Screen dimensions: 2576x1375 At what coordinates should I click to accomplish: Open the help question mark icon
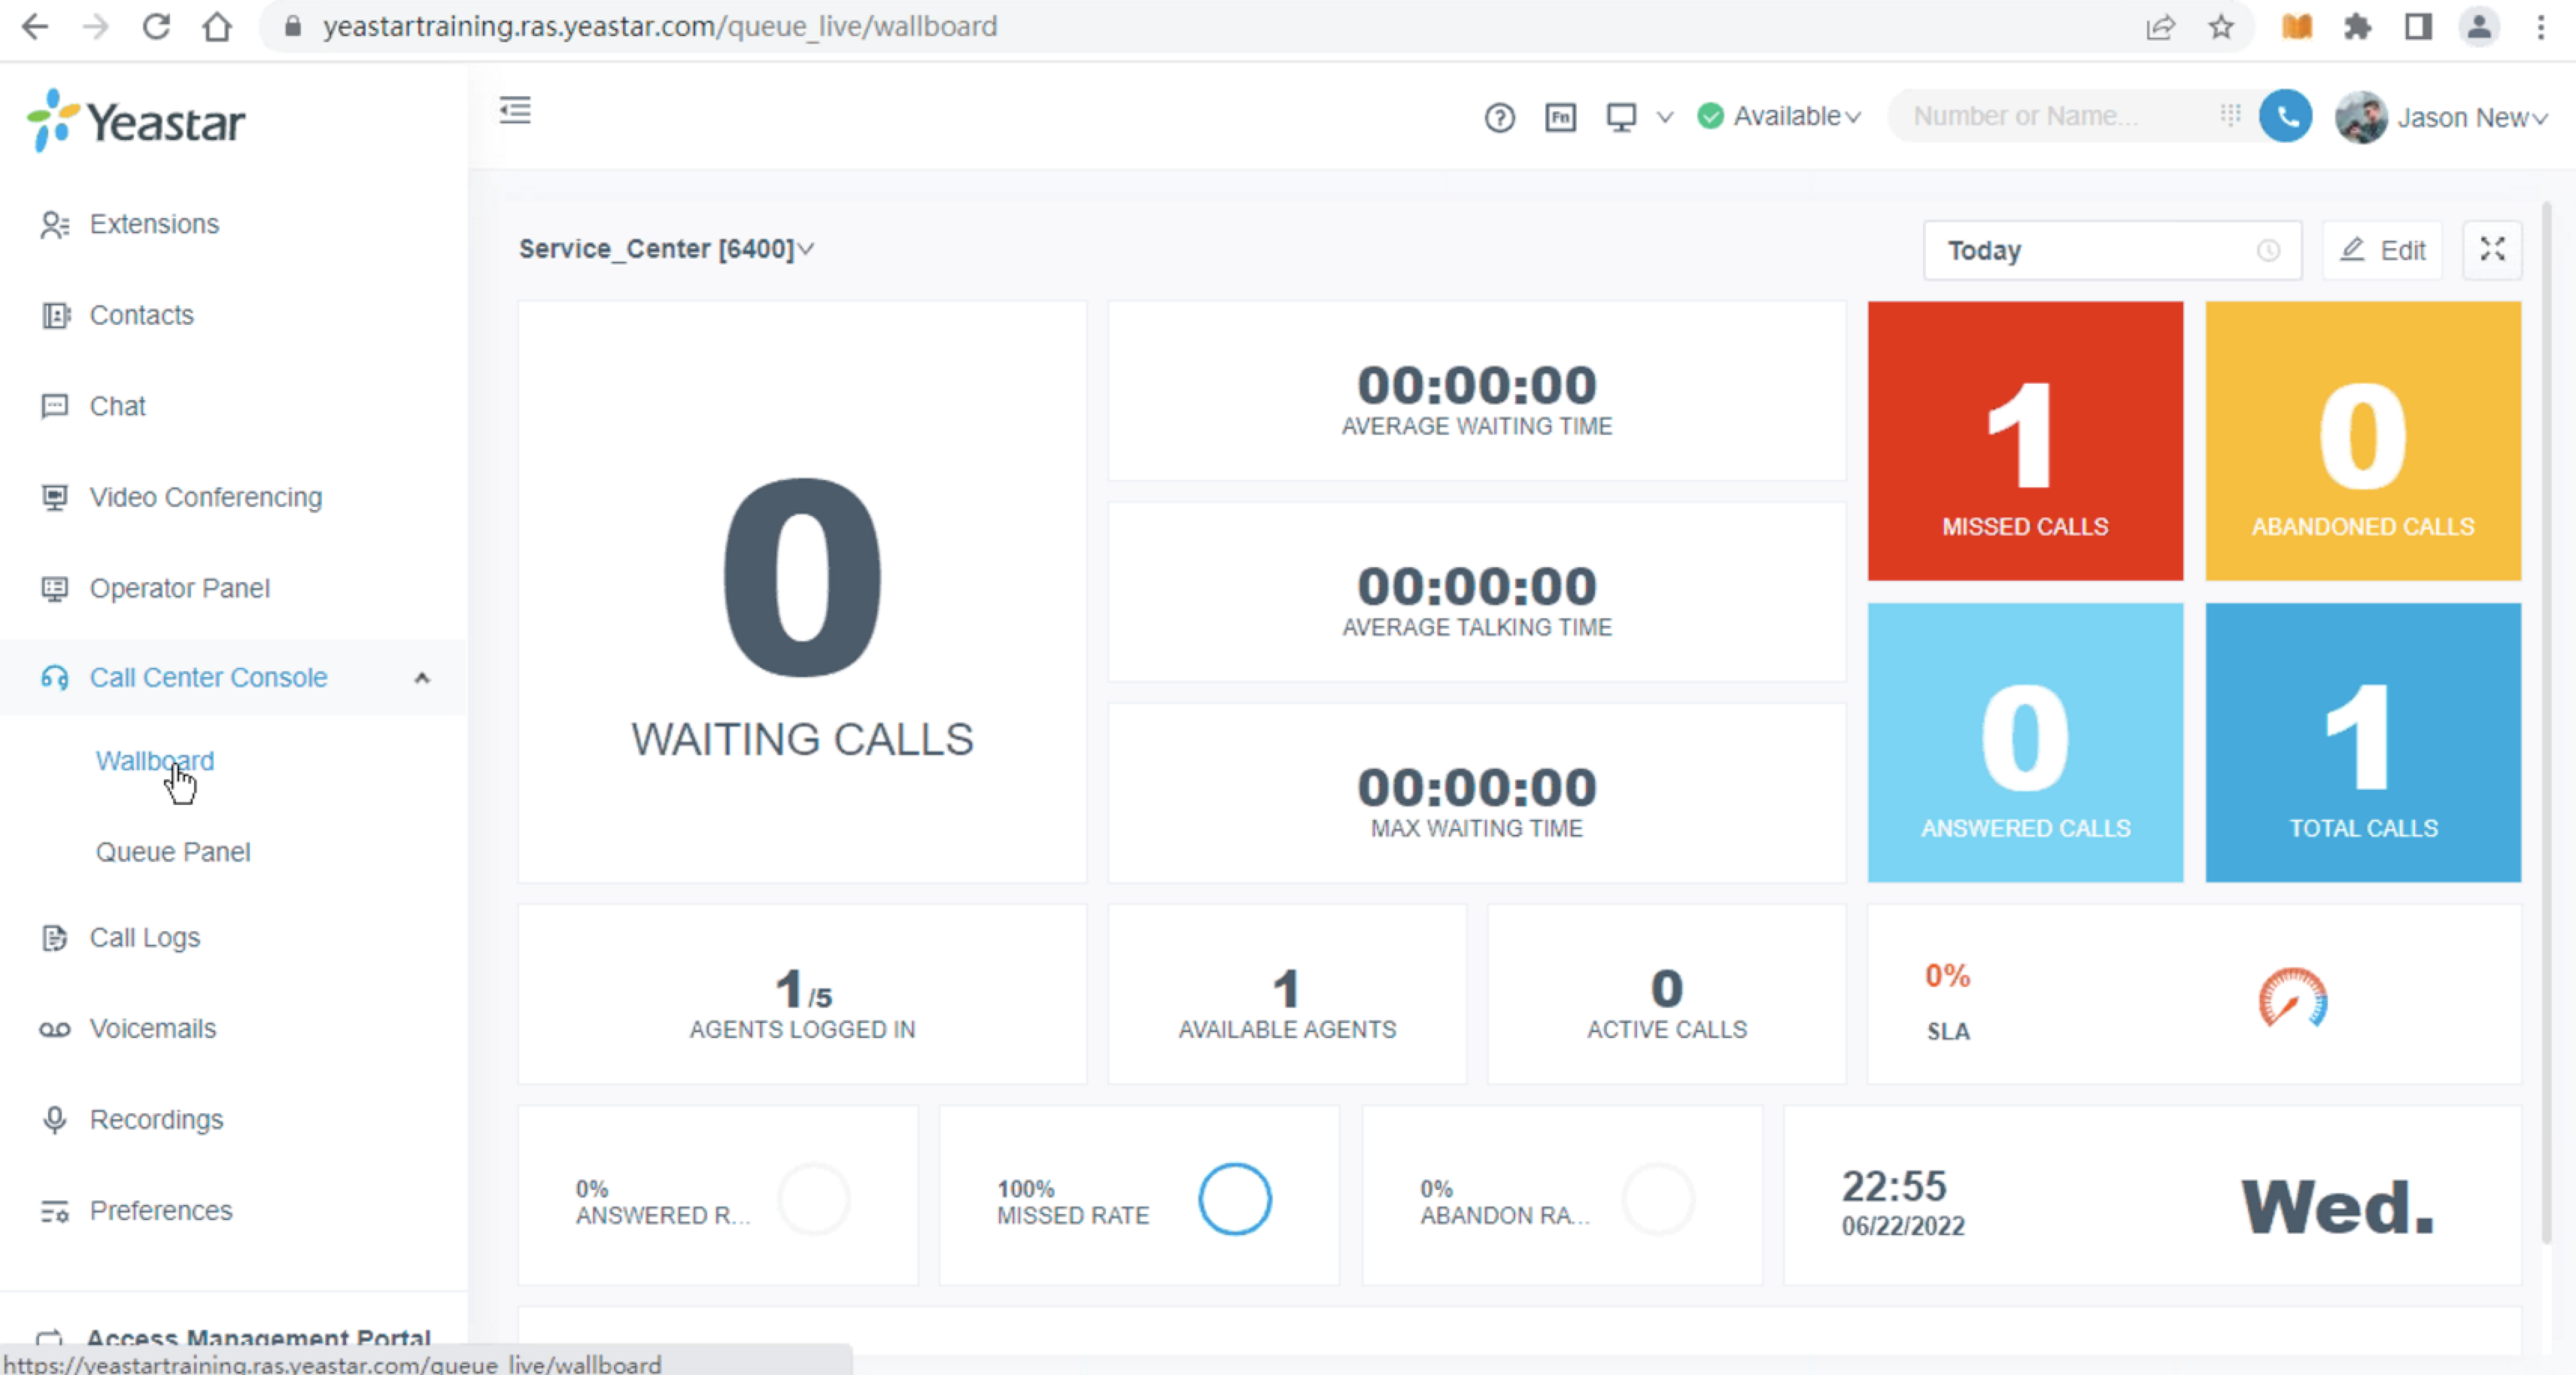point(1499,118)
